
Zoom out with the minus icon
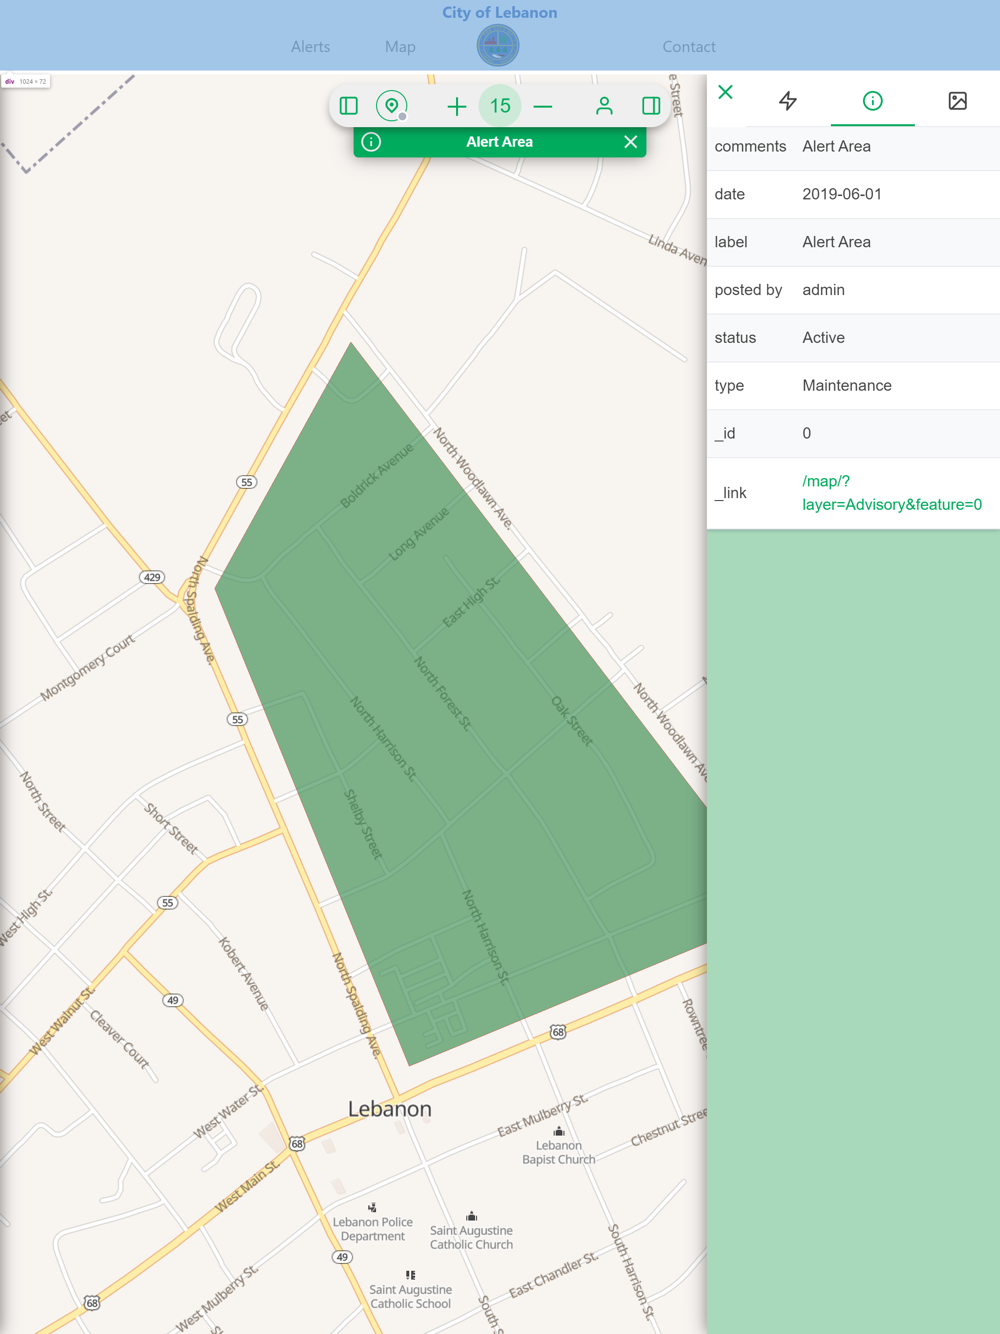(543, 106)
